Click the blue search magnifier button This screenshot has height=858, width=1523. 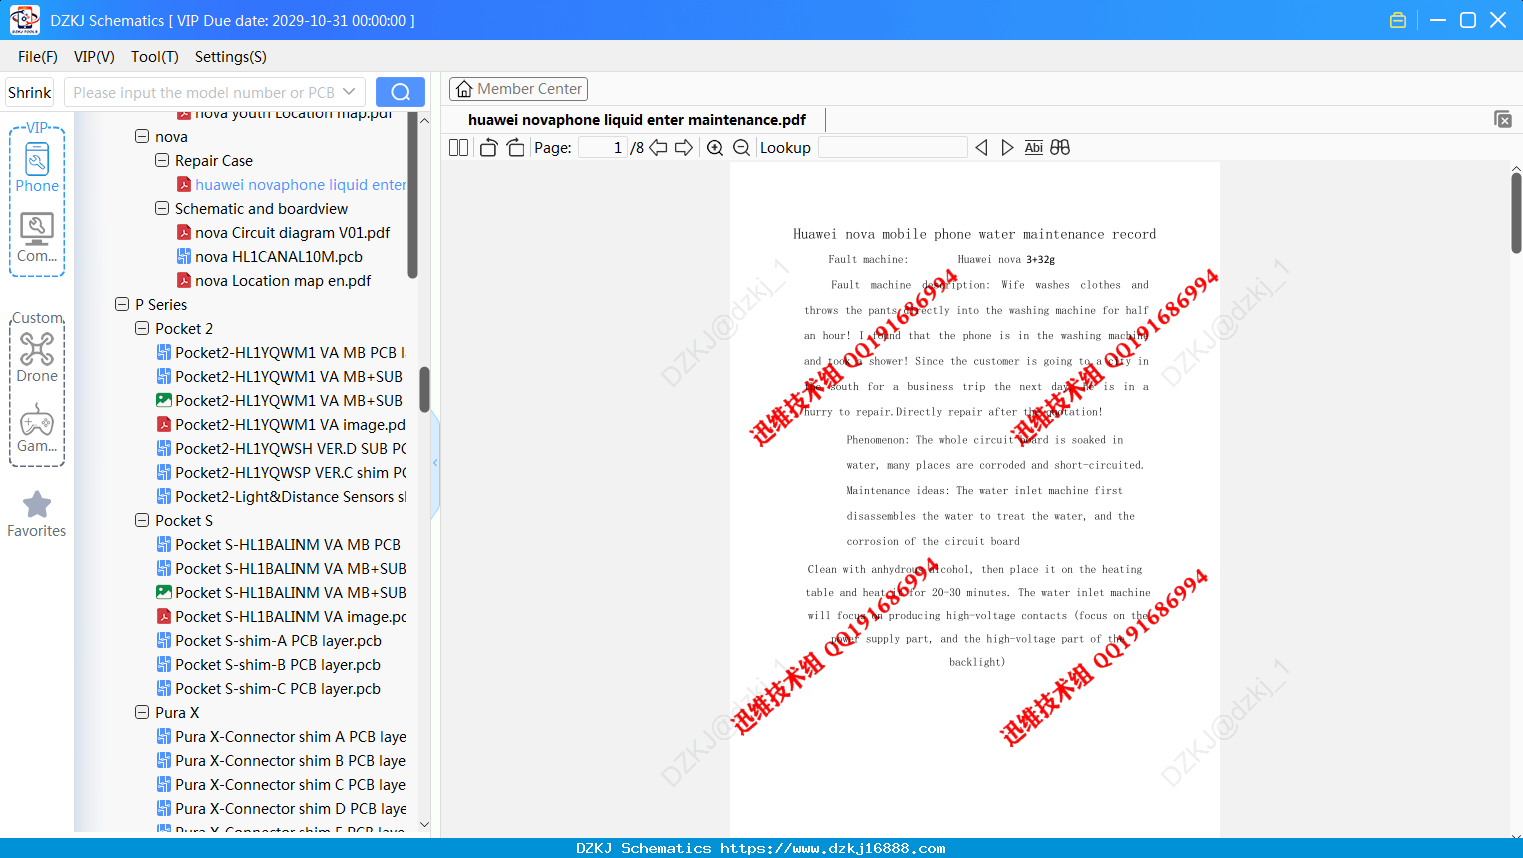[400, 92]
